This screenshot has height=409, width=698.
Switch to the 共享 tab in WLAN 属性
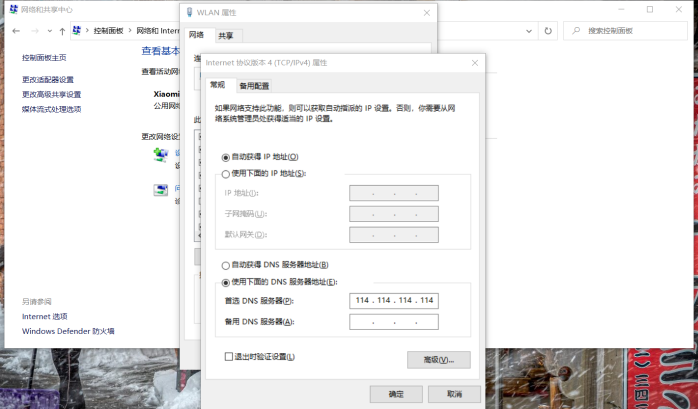[225, 35]
